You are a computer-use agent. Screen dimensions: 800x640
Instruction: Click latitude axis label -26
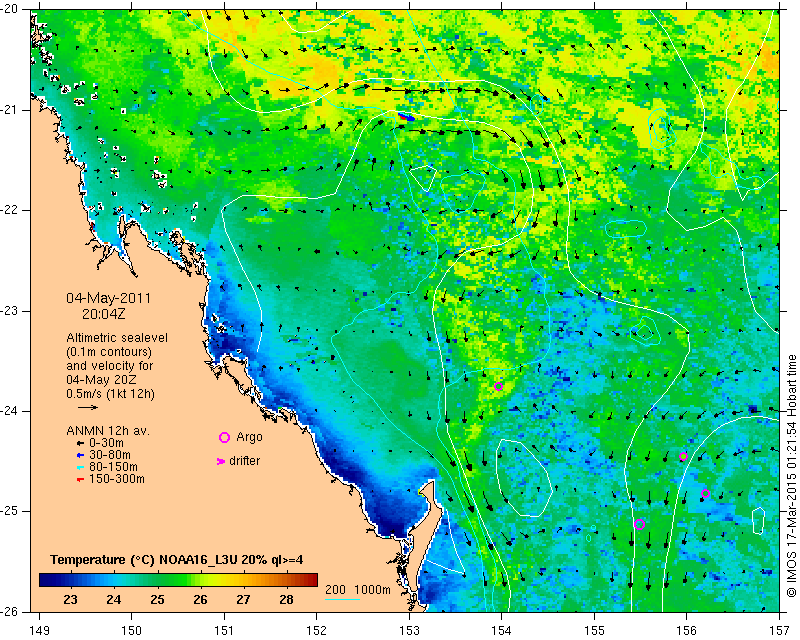click(10, 611)
